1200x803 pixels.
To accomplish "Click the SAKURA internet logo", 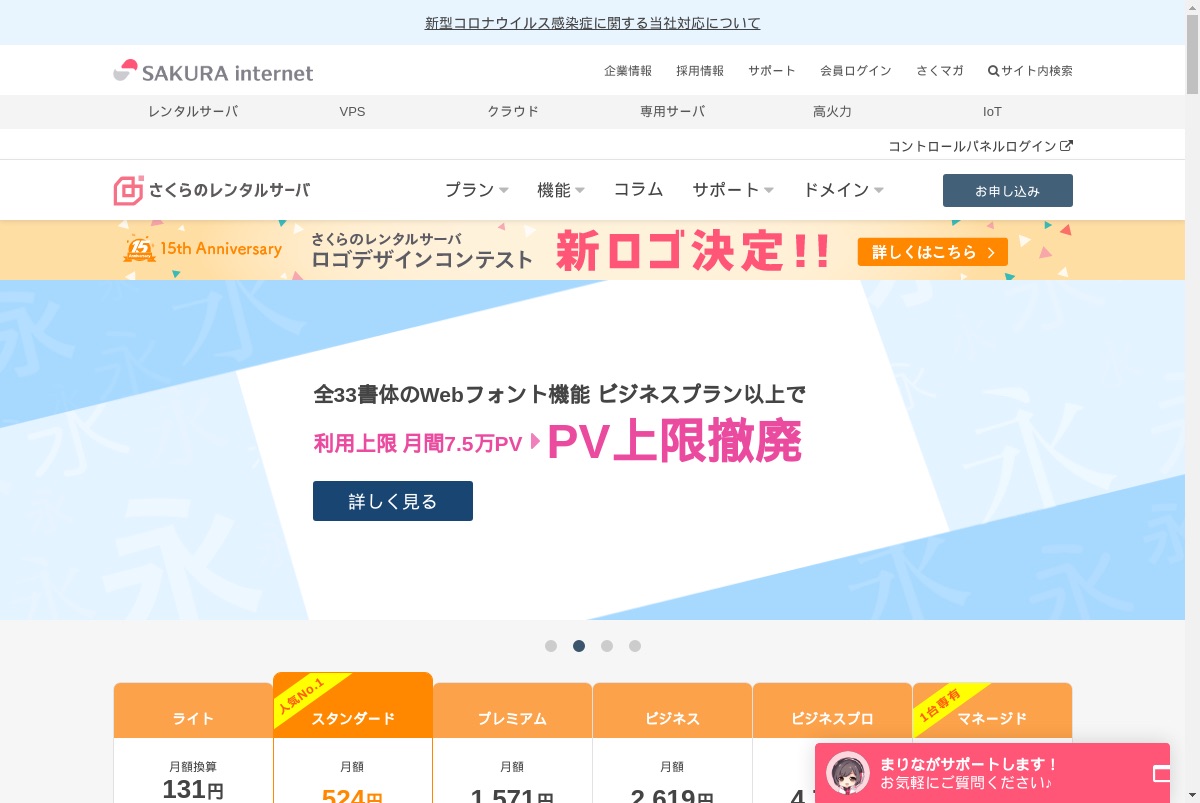I will pos(213,71).
